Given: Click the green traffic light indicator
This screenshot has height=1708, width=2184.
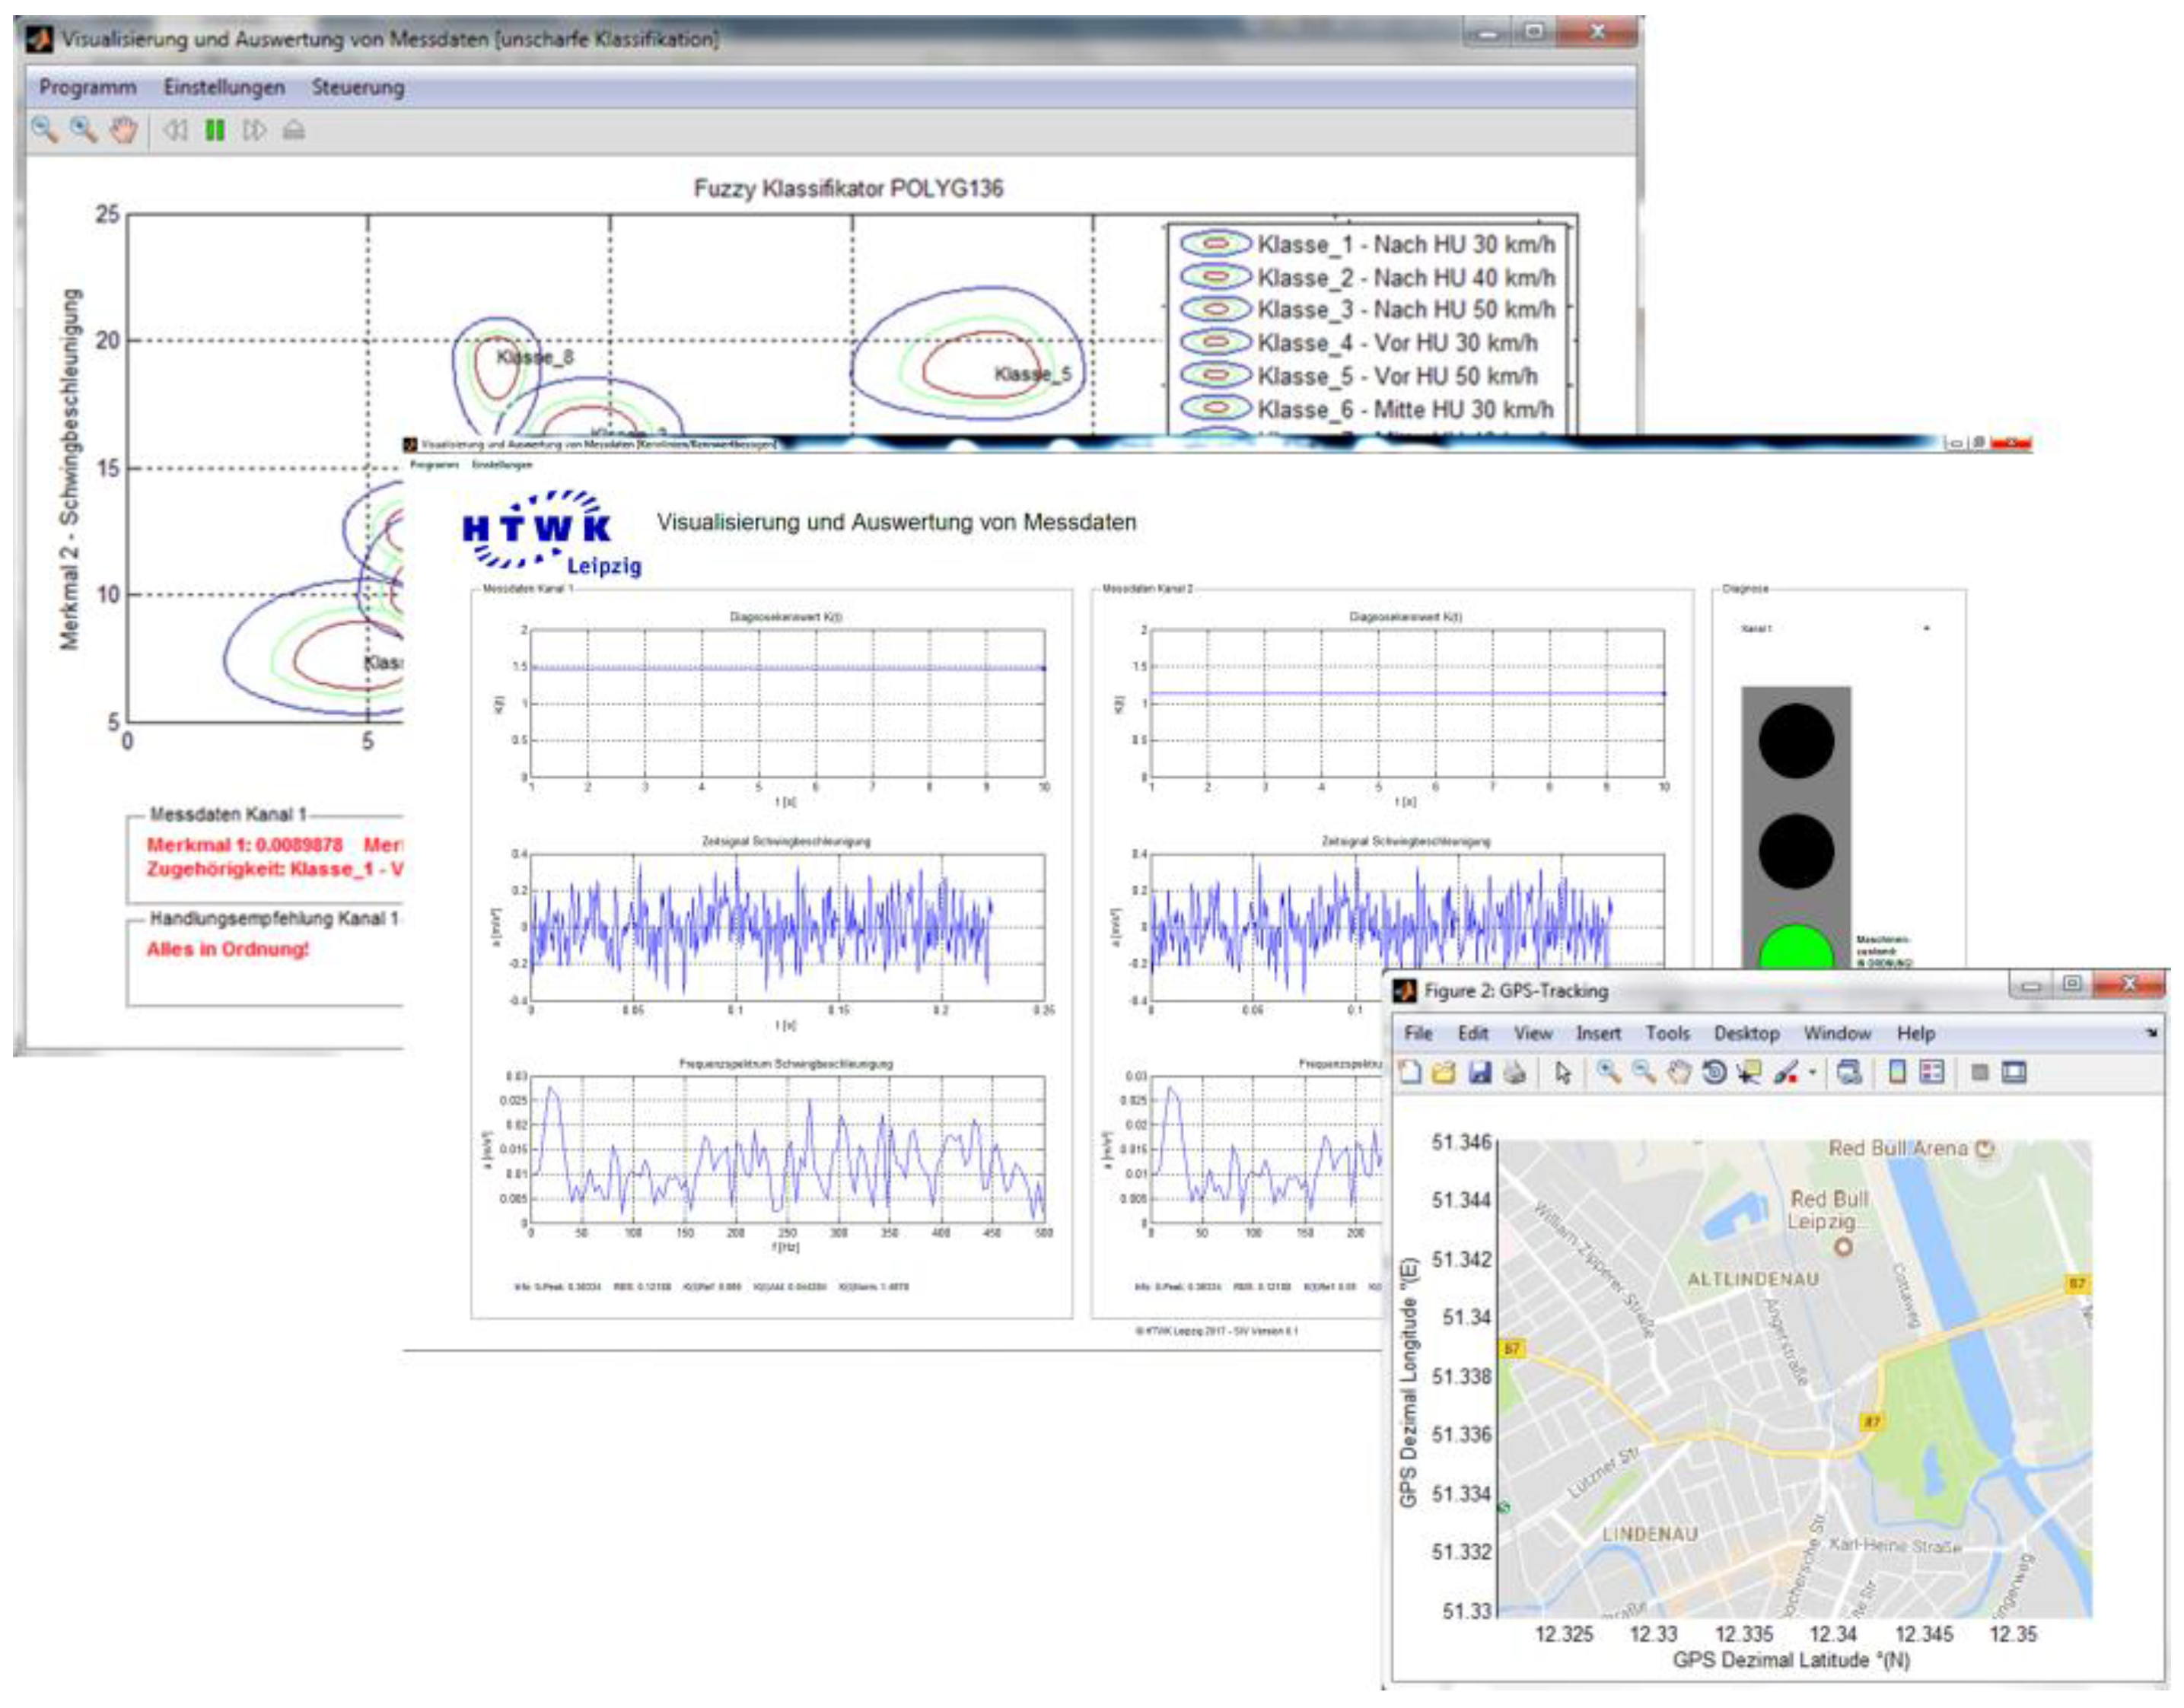Looking at the screenshot, I should click(x=1796, y=950).
